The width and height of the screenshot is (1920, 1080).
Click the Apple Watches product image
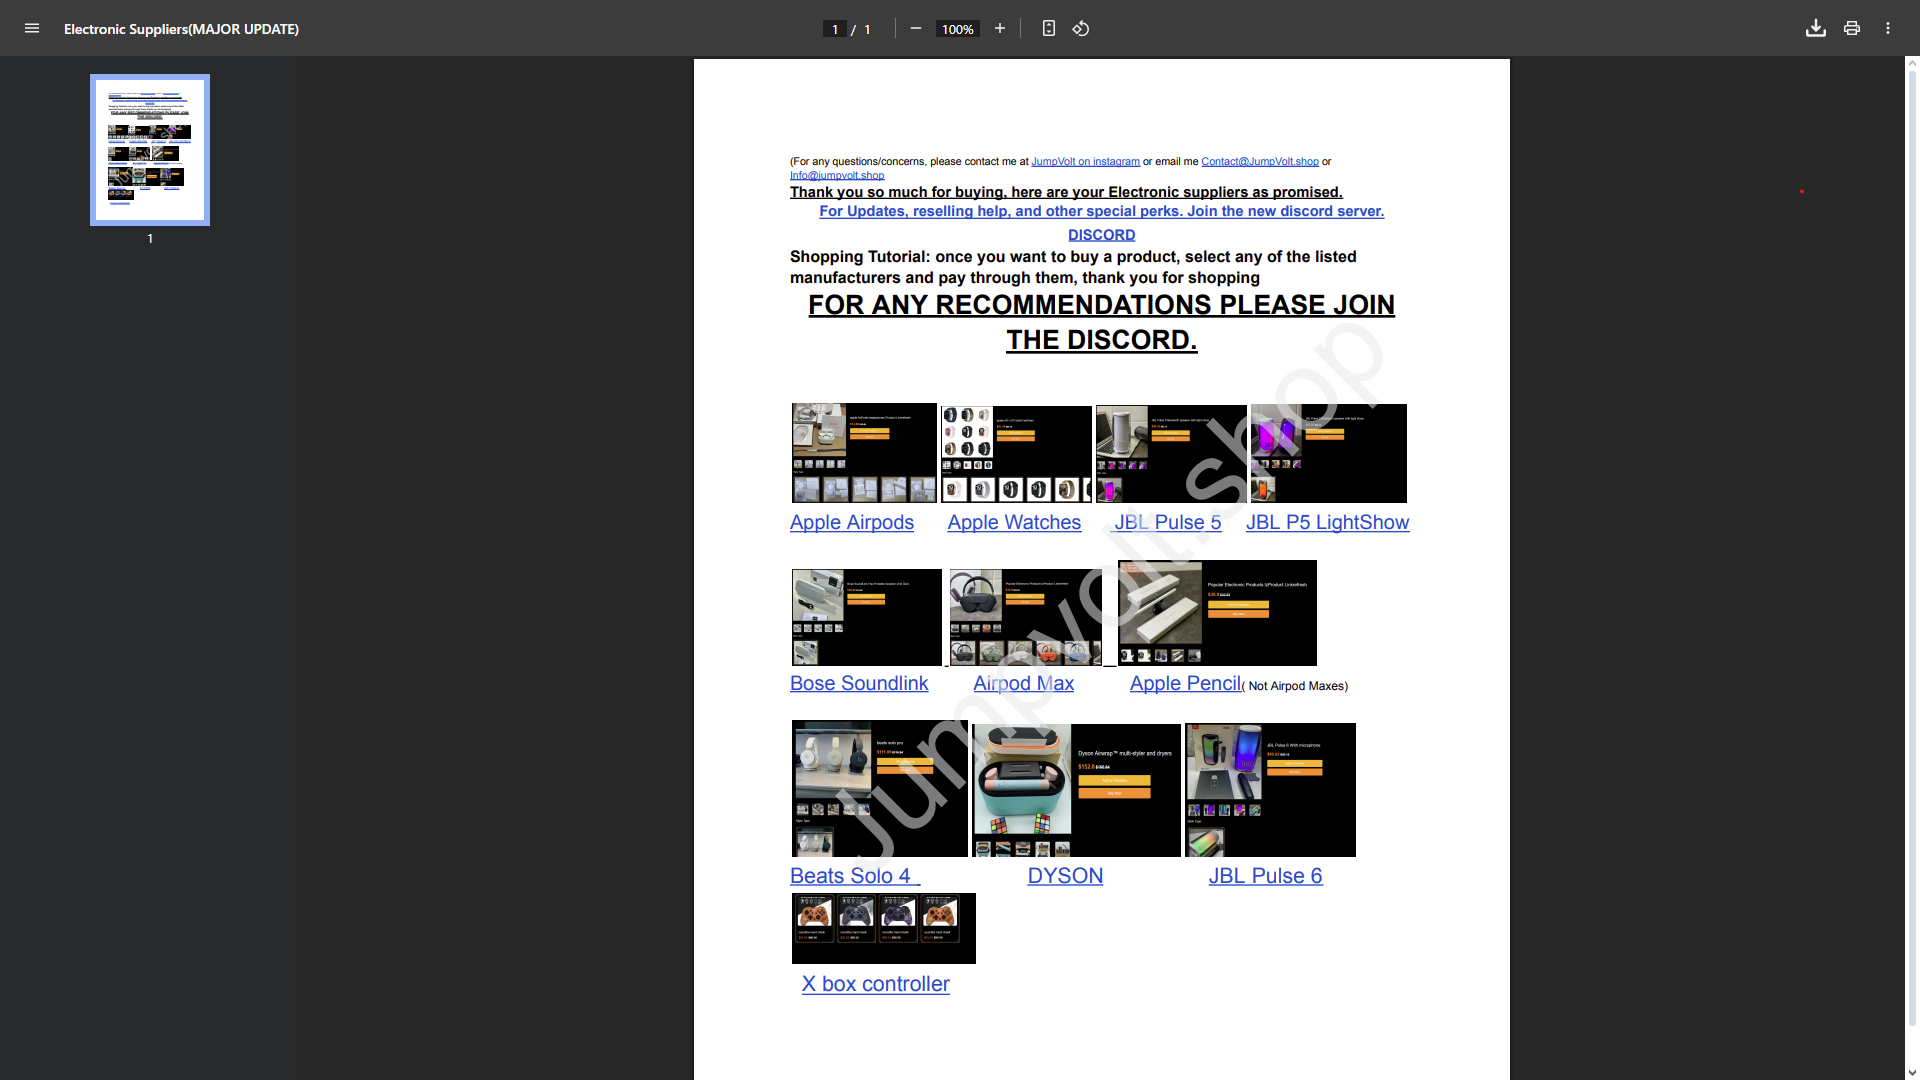[x=1015, y=454]
